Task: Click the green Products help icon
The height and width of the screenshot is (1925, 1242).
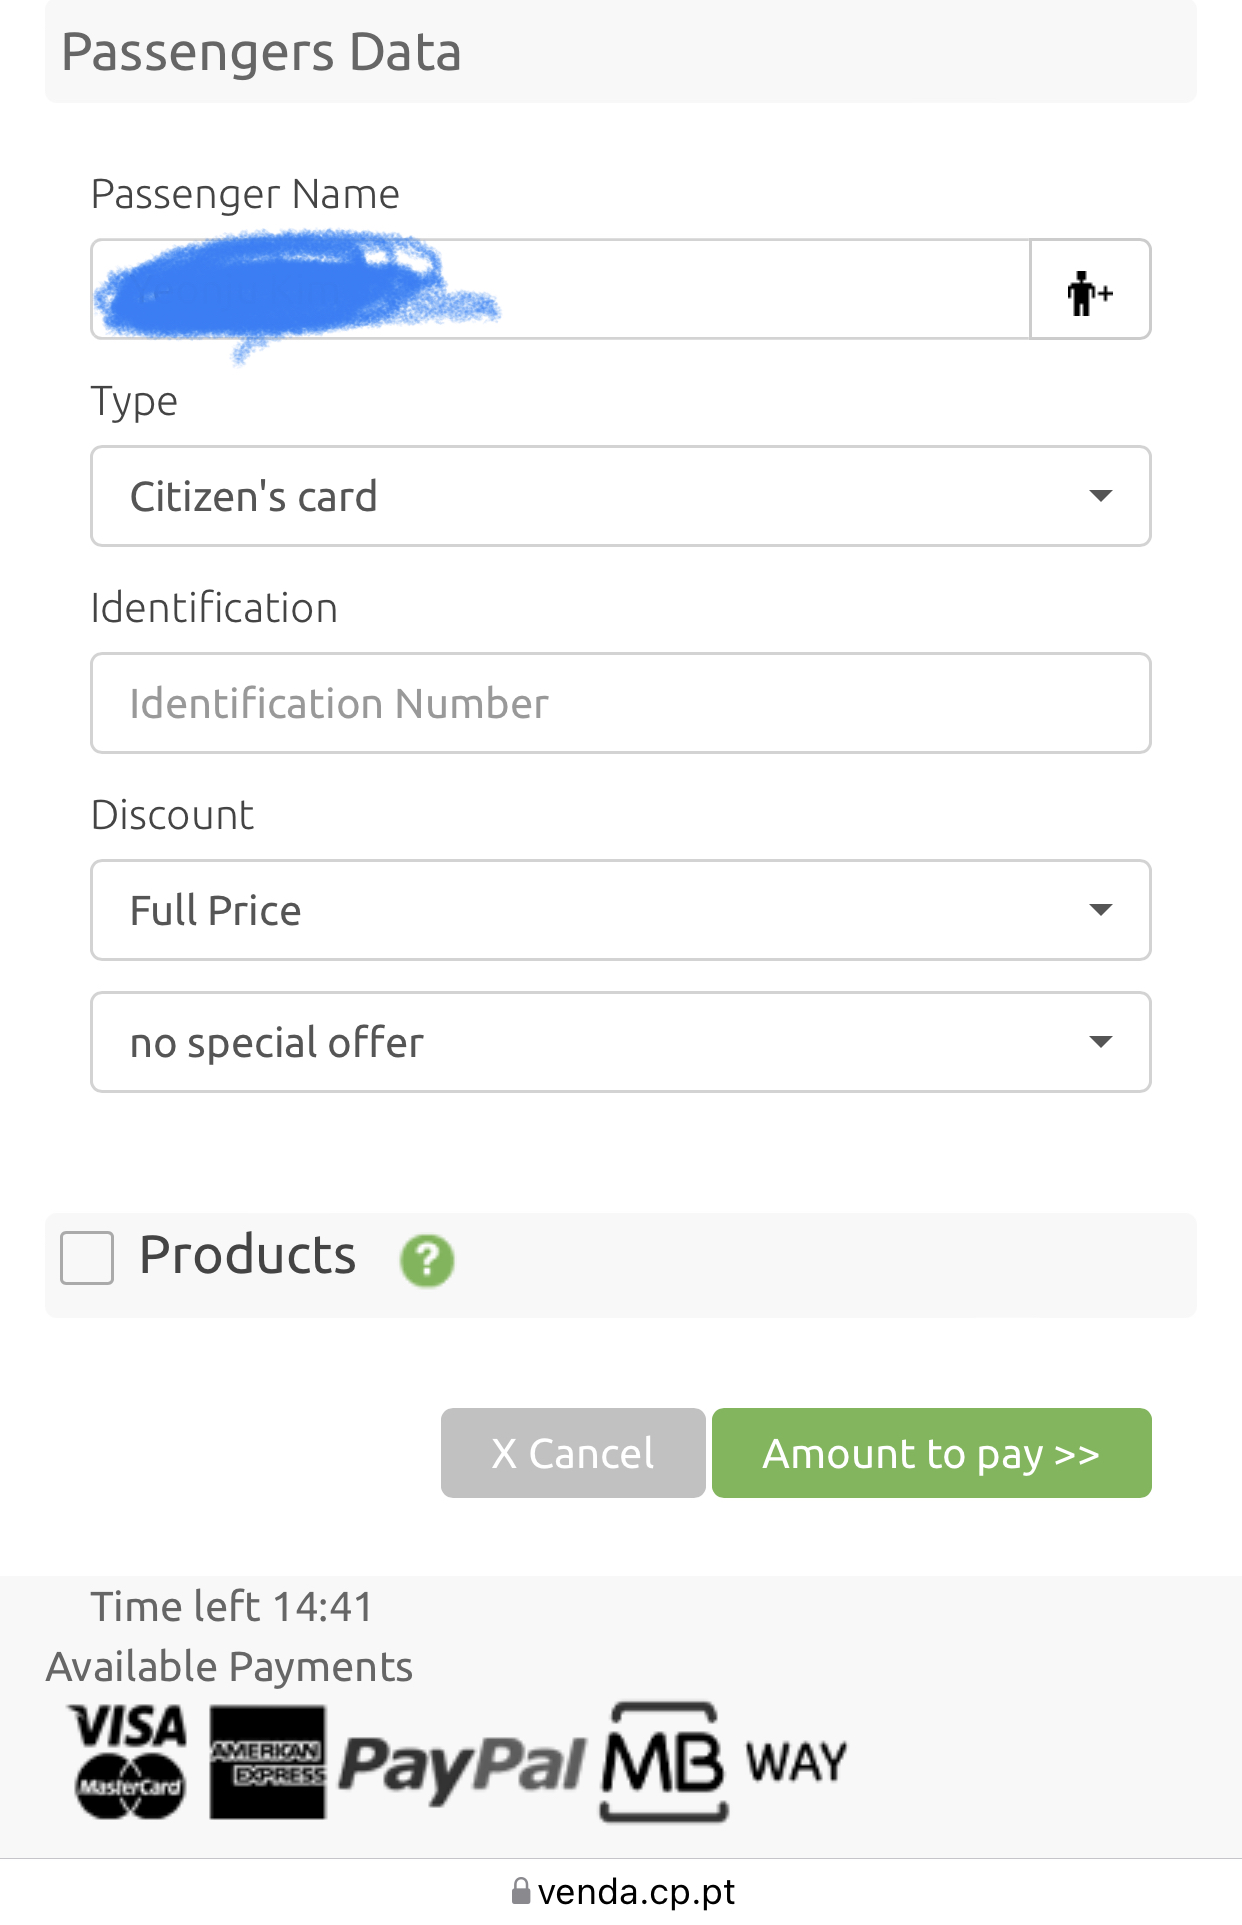Action: (427, 1259)
